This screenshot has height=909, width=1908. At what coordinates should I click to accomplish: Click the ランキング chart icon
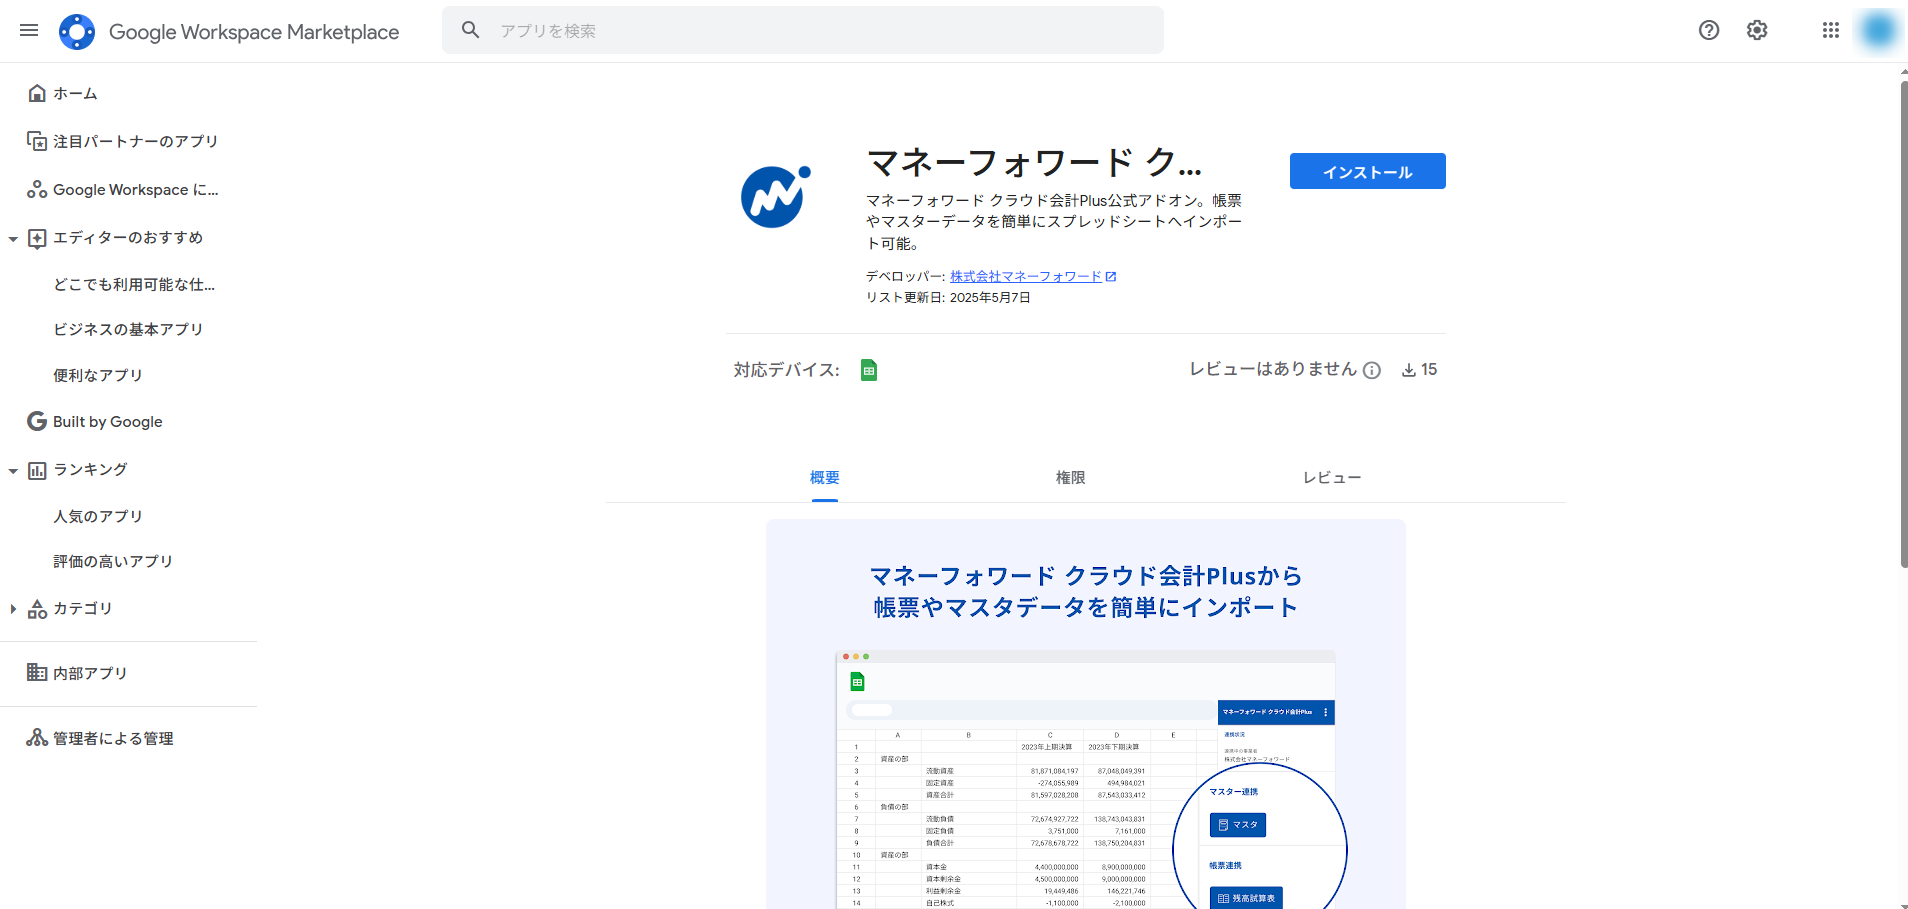(37, 470)
